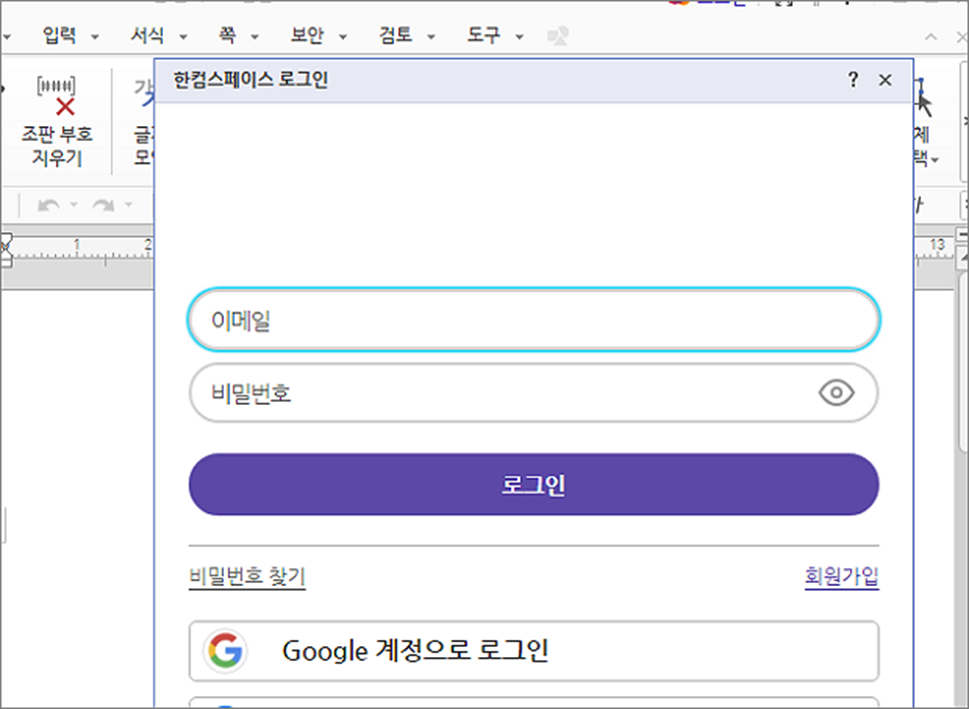Expand dropdown arrow next to 보안
Viewport: 969px width, 709px height.
coord(343,37)
